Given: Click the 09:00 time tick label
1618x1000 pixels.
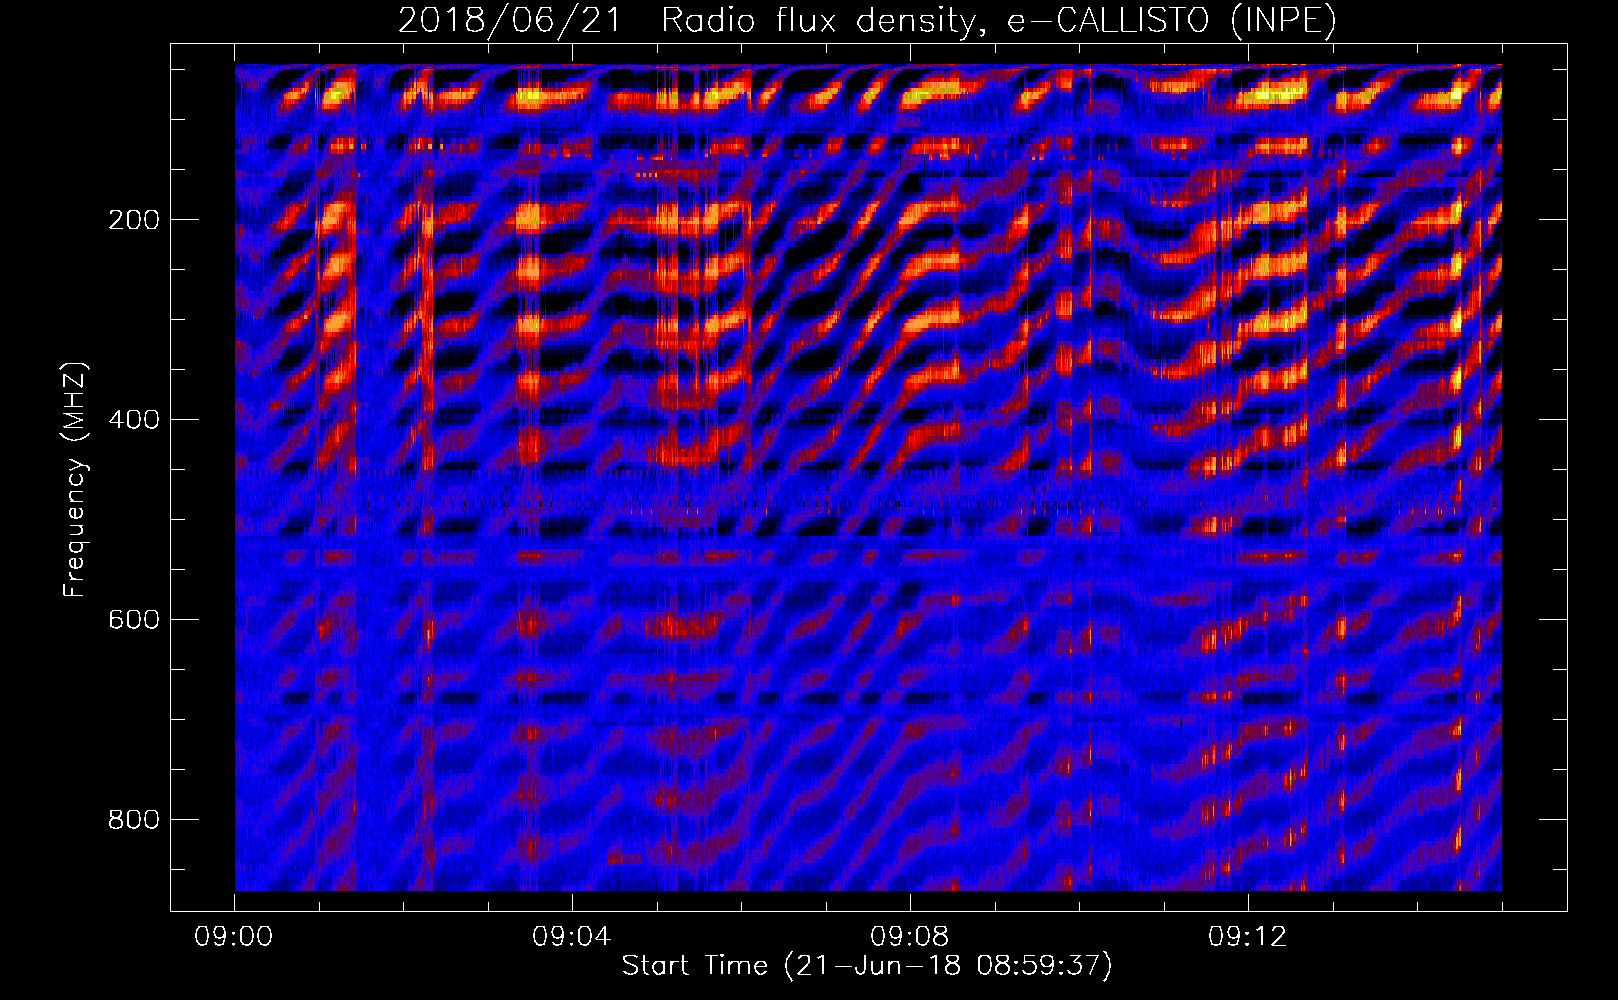Looking at the screenshot, I should 234,937.
